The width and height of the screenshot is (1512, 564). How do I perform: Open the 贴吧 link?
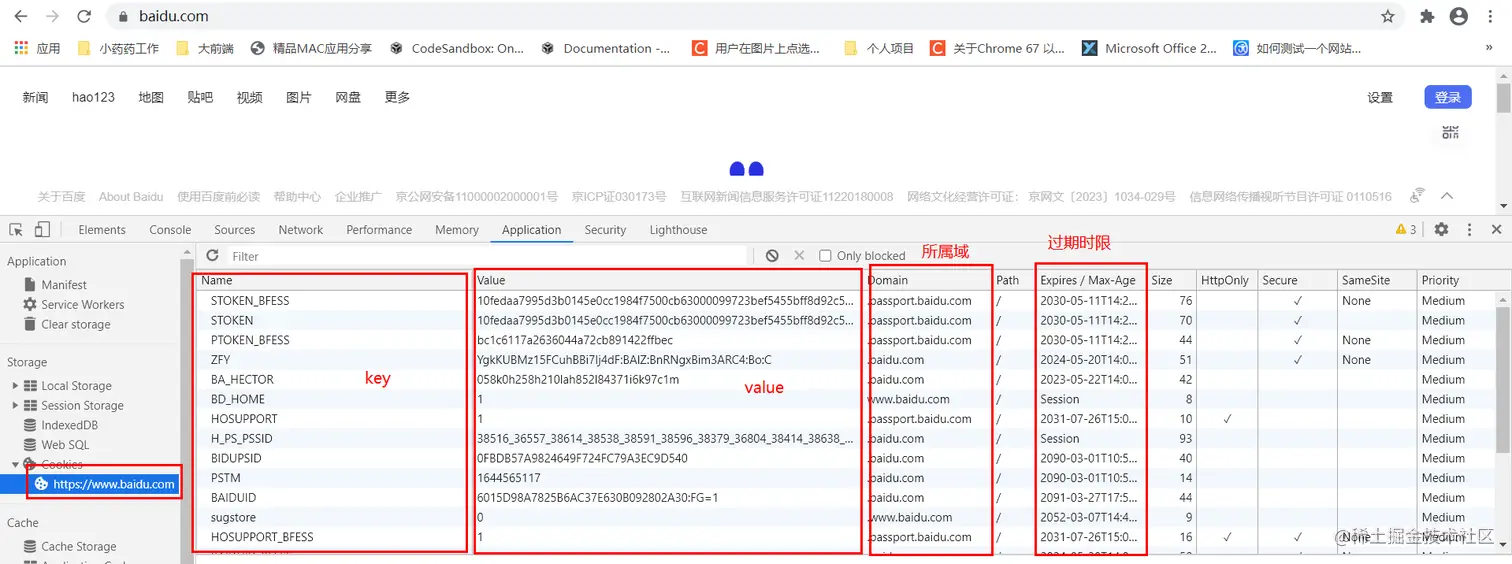[x=200, y=97]
